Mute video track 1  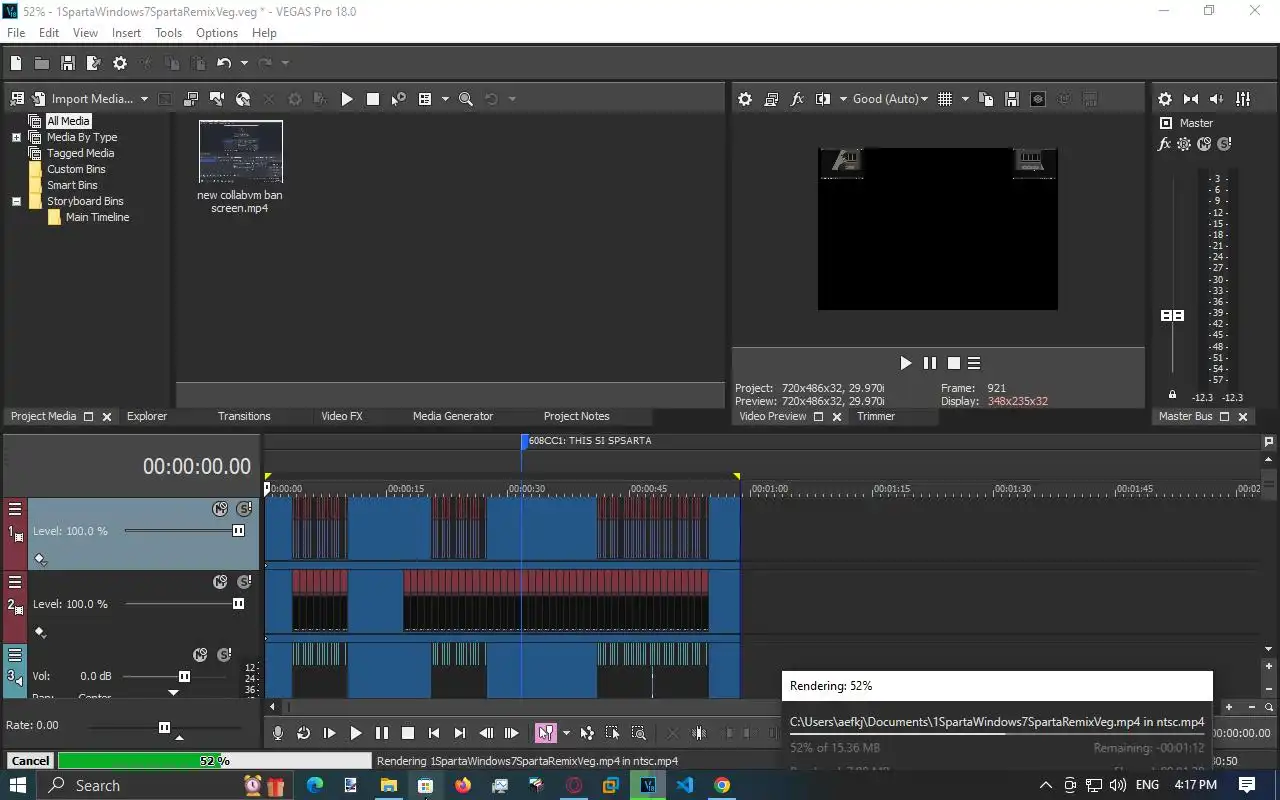click(220, 509)
